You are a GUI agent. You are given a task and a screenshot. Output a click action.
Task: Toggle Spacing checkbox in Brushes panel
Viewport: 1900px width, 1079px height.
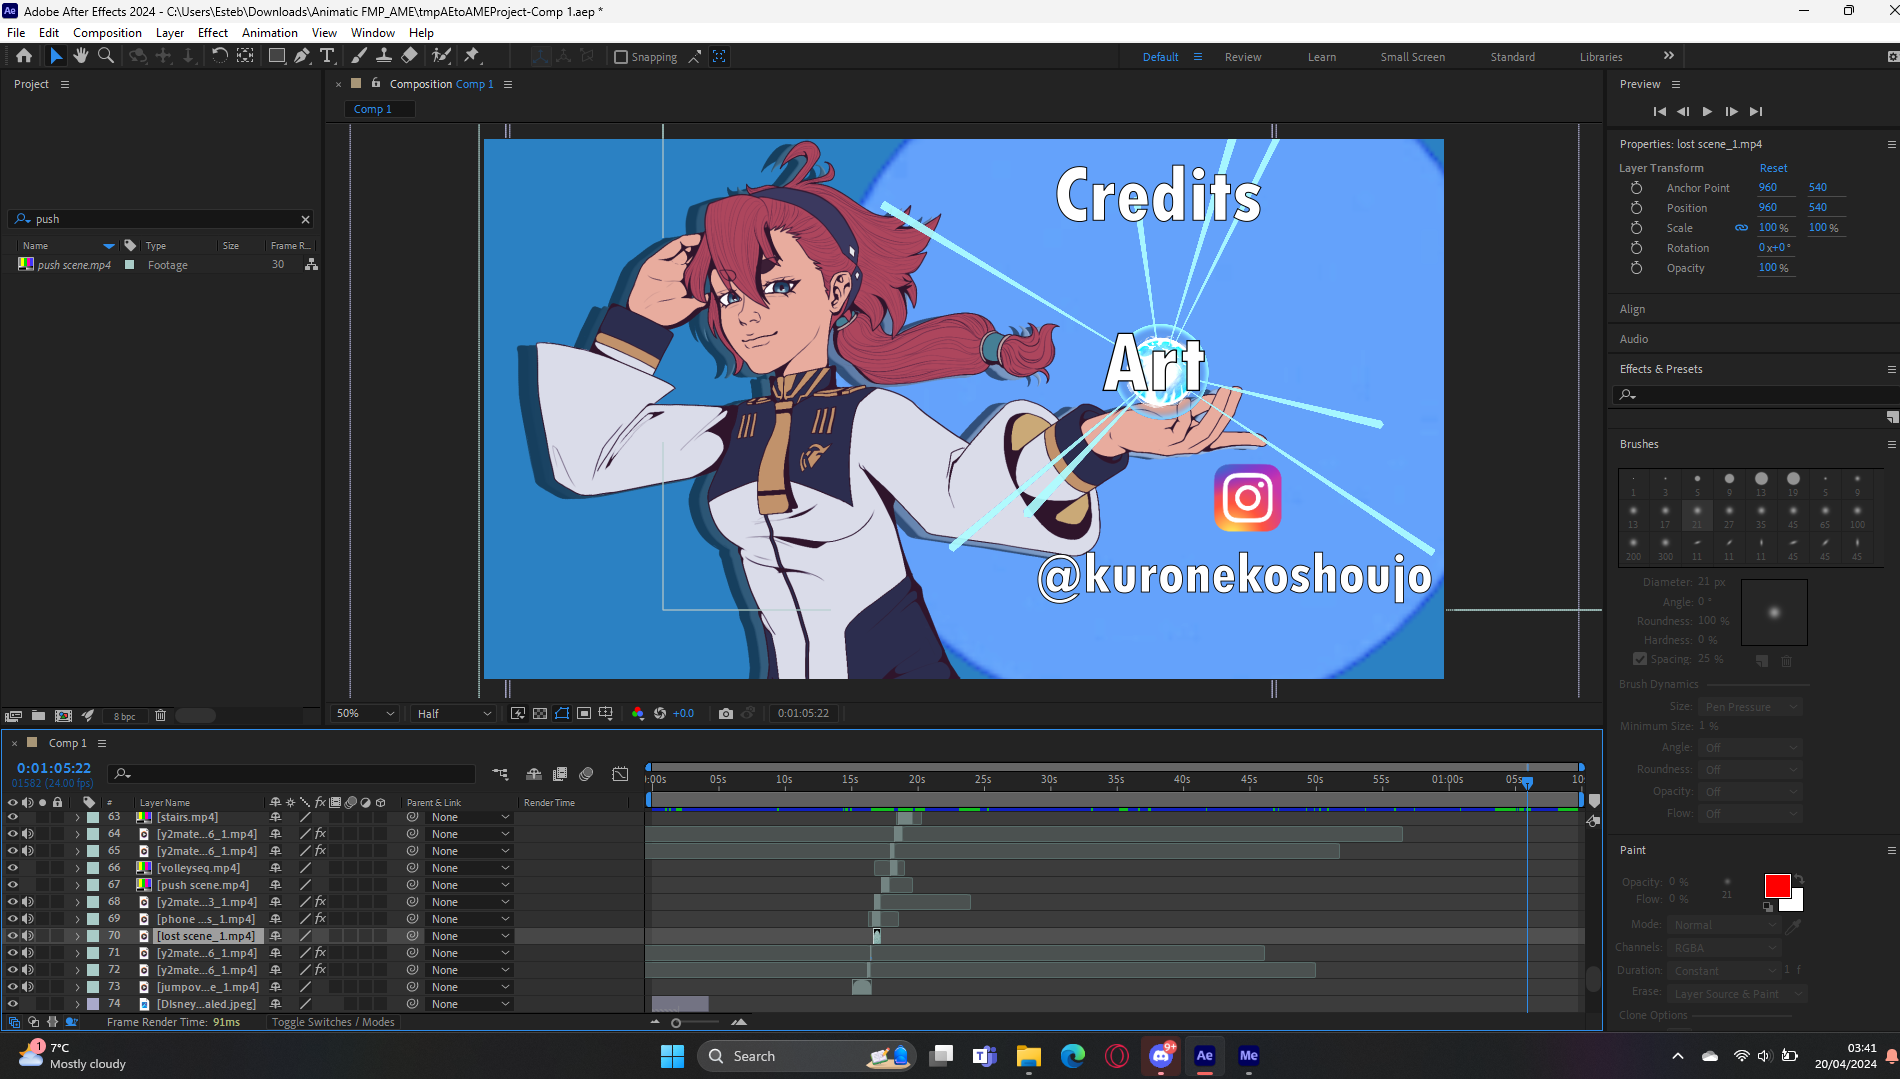1640,659
